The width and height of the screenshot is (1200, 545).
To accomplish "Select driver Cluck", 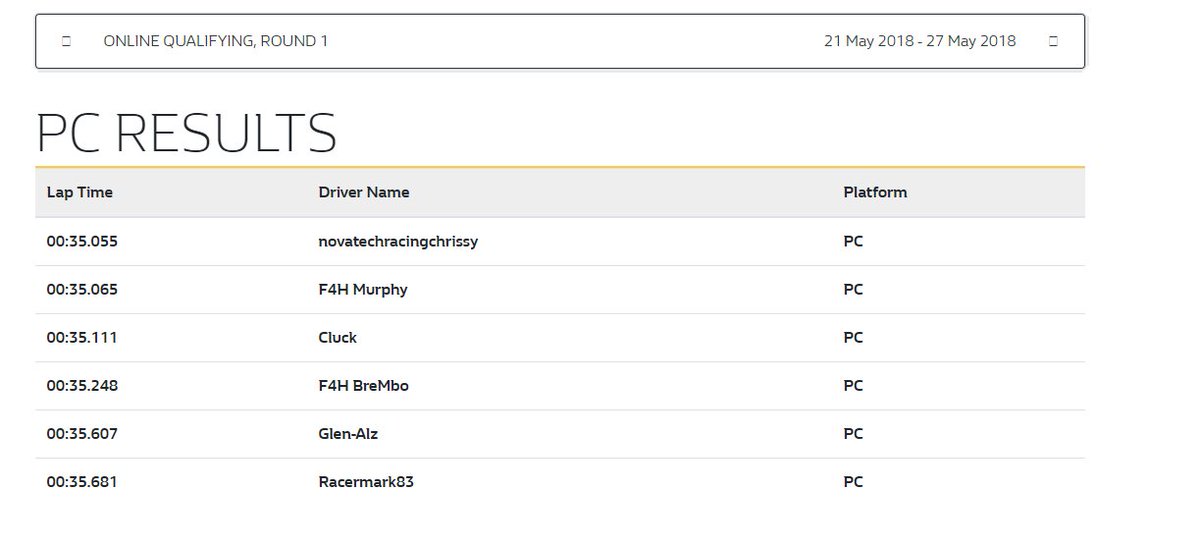I will (338, 337).
